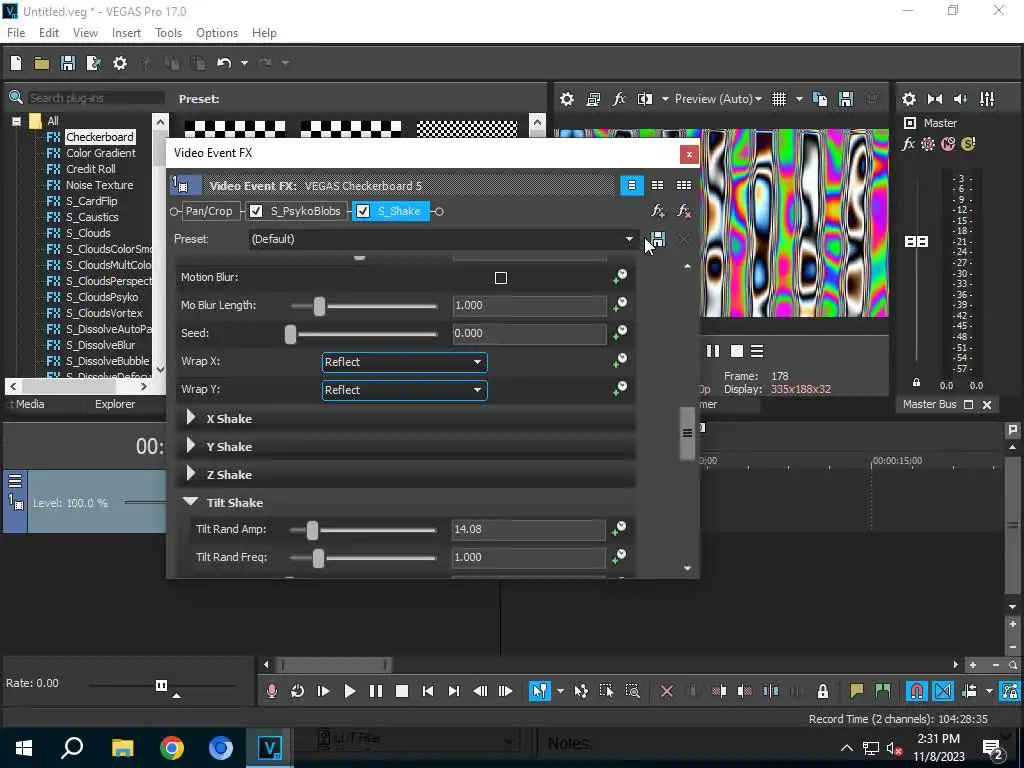Click Mo Blur Length slider handle

319,306
